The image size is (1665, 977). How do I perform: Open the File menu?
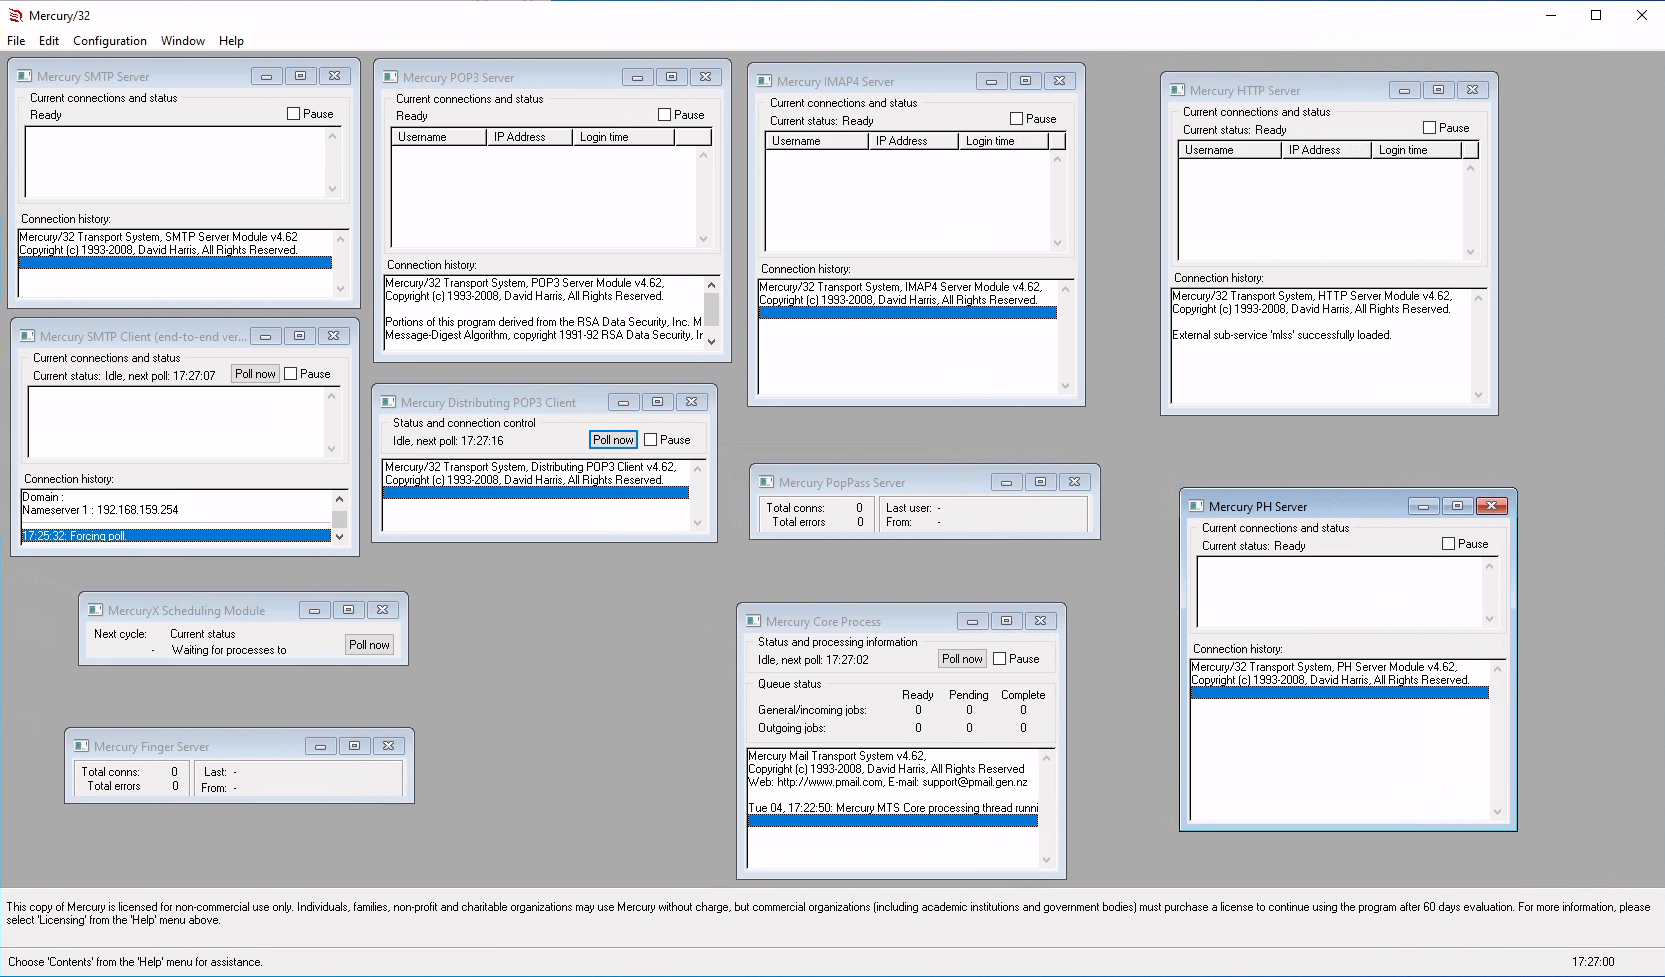(16, 41)
